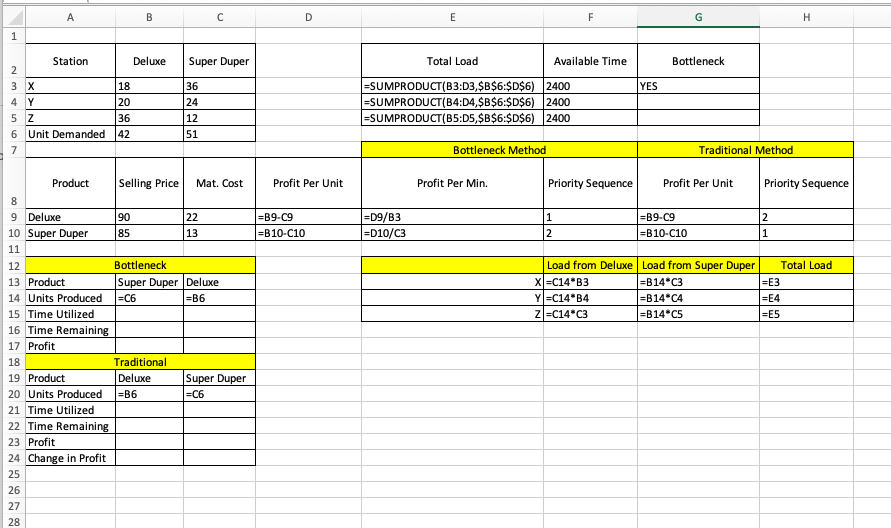The height and width of the screenshot is (528, 891).
Task: Click Available Time 2400 for station Y
Action: click(x=590, y=102)
